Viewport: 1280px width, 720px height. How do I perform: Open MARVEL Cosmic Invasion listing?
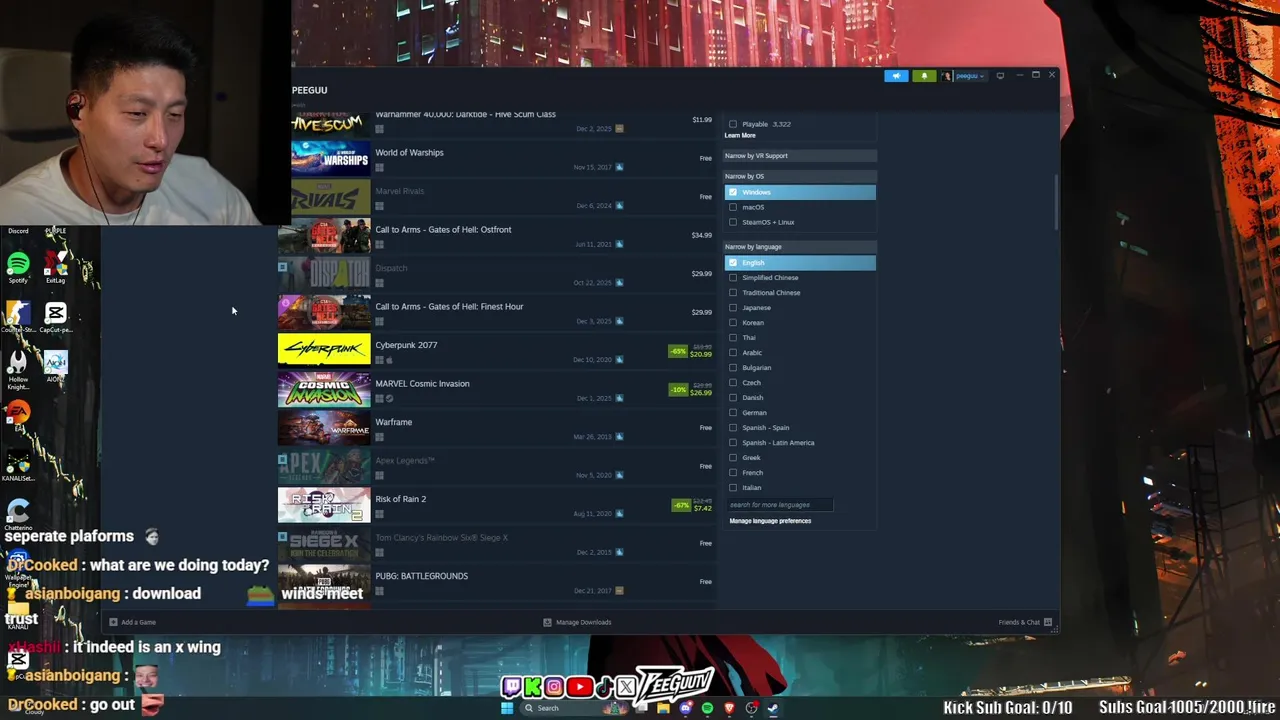click(497, 389)
